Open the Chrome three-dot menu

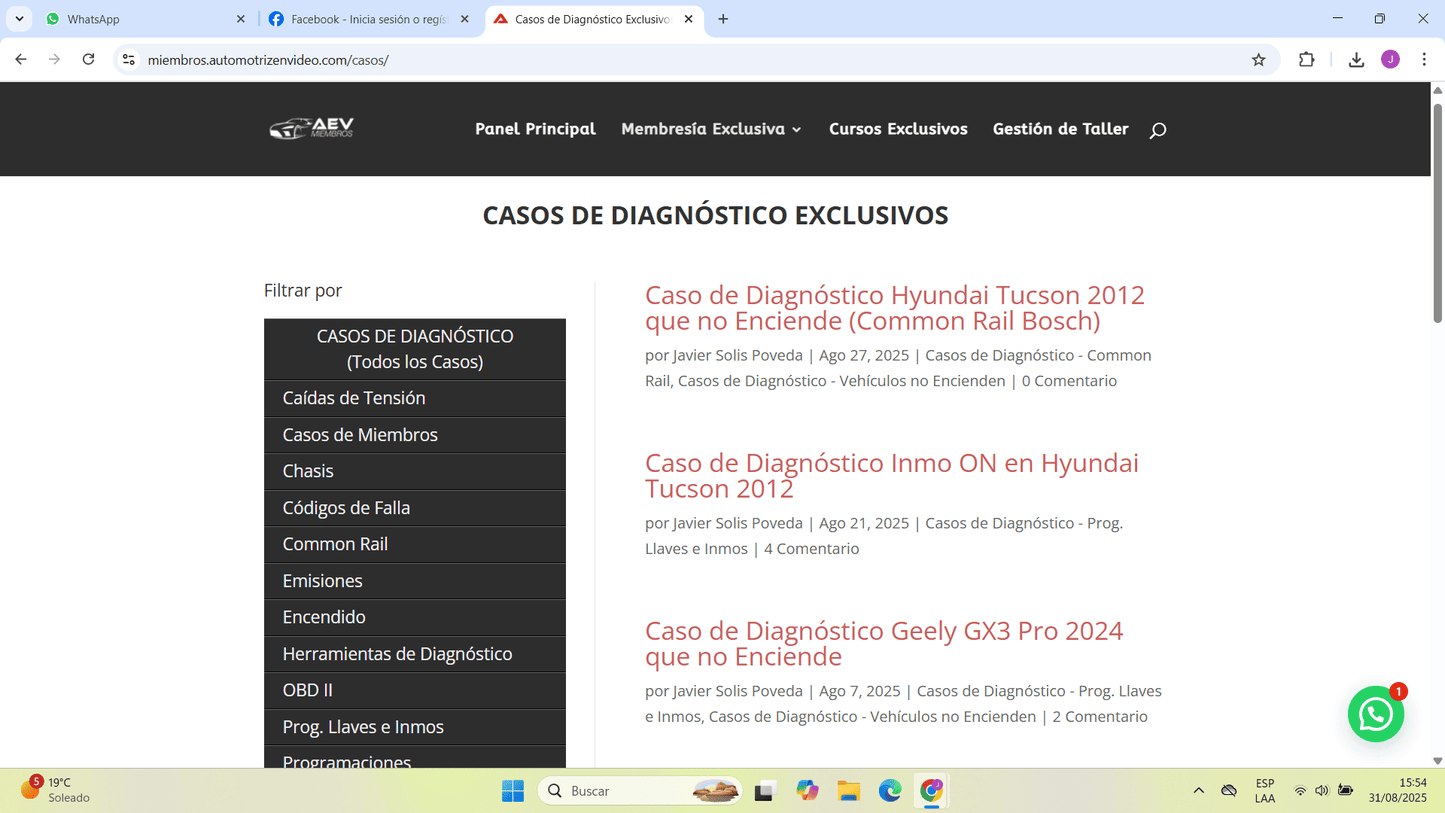(x=1424, y=60)
